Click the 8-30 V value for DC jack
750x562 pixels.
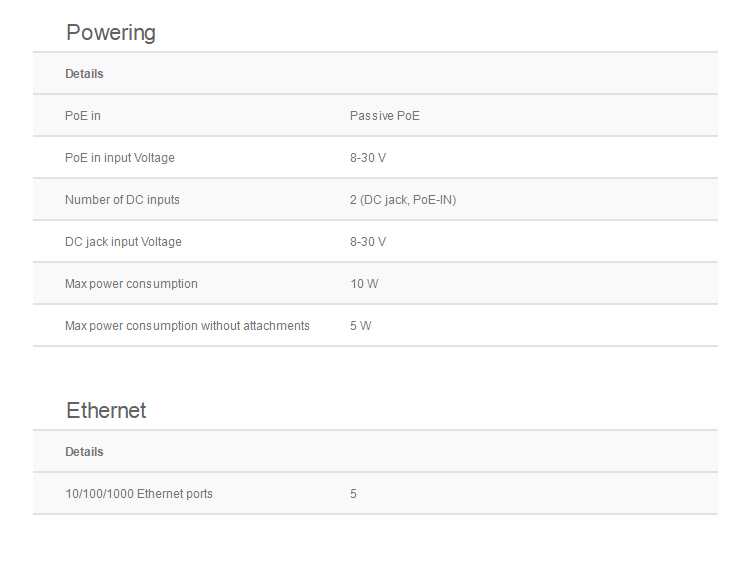368,242
